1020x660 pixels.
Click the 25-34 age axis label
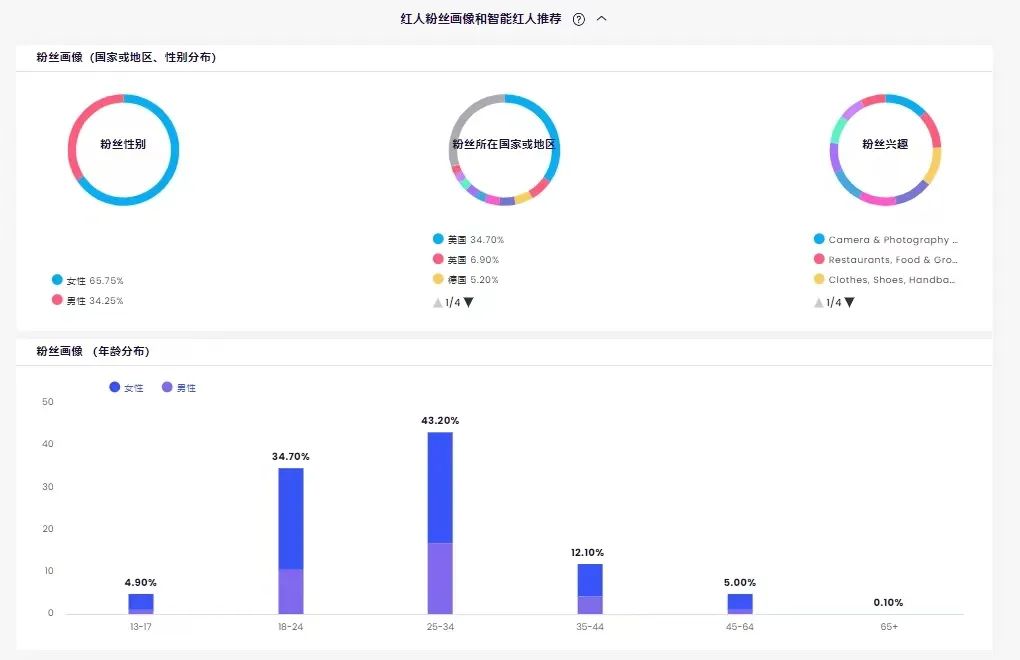440,627
